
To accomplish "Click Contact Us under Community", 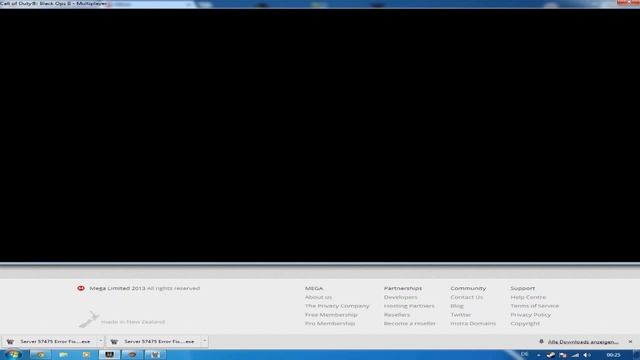I will 467,297.
